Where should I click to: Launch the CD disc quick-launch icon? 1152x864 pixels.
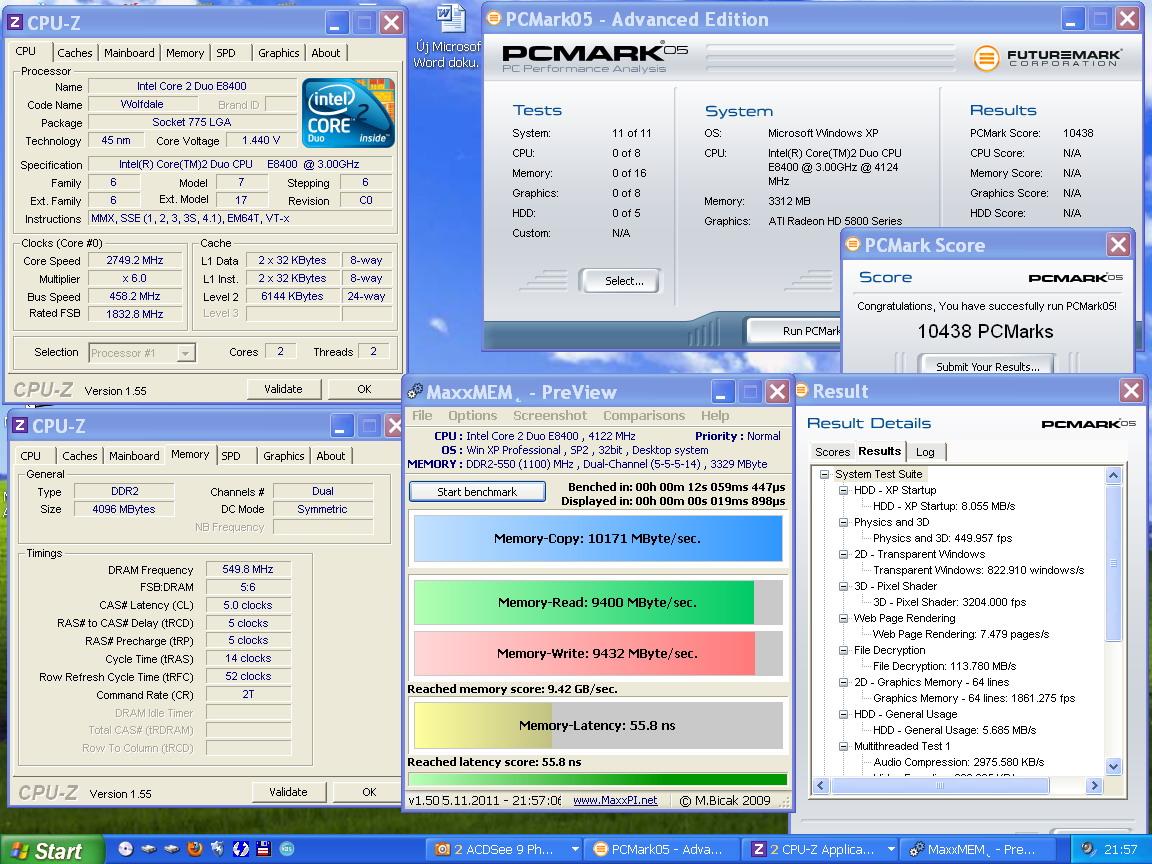125,849
